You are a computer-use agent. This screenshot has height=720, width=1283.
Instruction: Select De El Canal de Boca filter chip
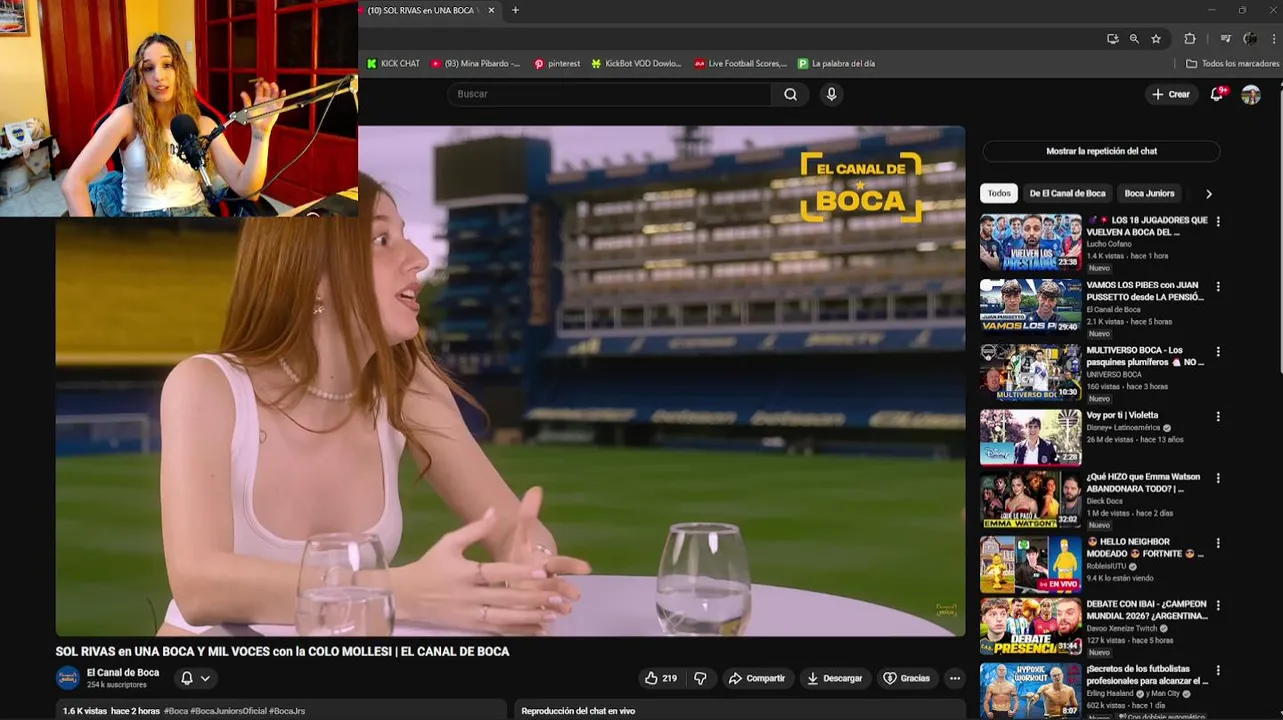coord(1067,193)
